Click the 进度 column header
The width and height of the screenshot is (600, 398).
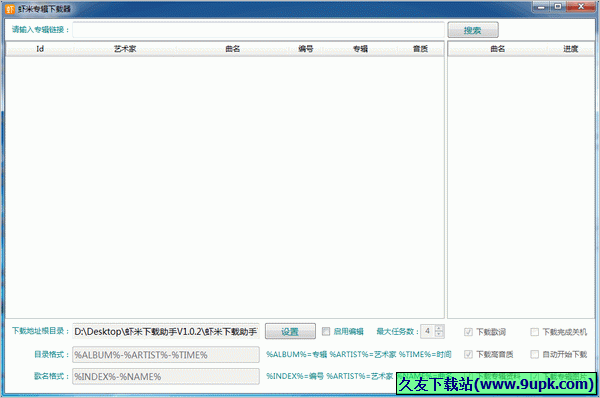(x=571, y=49)
